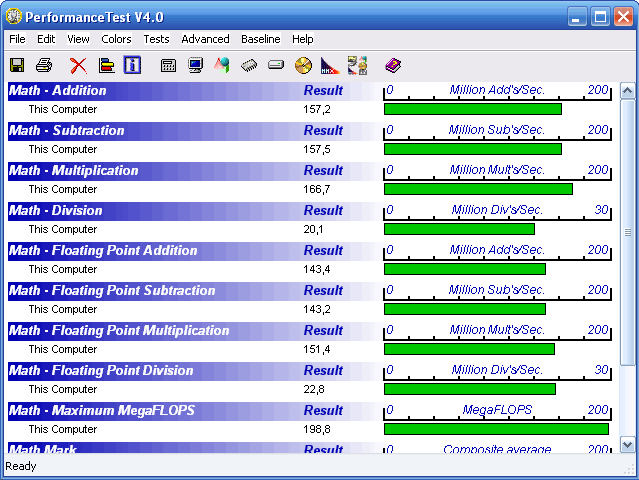Click the memory chip test icon
Image resolution: width=639 pixels, height=480 pixels.
pyautogui.click(x=249, y=65)
